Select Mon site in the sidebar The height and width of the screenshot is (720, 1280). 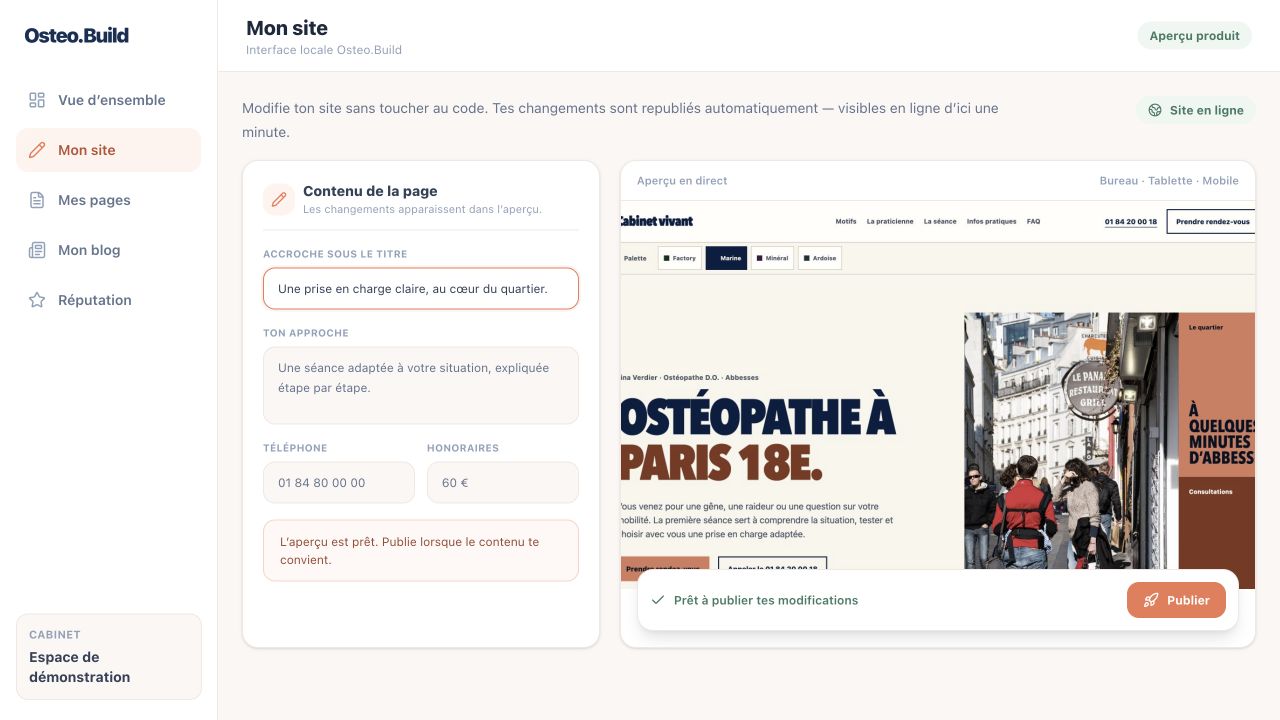(108, 150)
